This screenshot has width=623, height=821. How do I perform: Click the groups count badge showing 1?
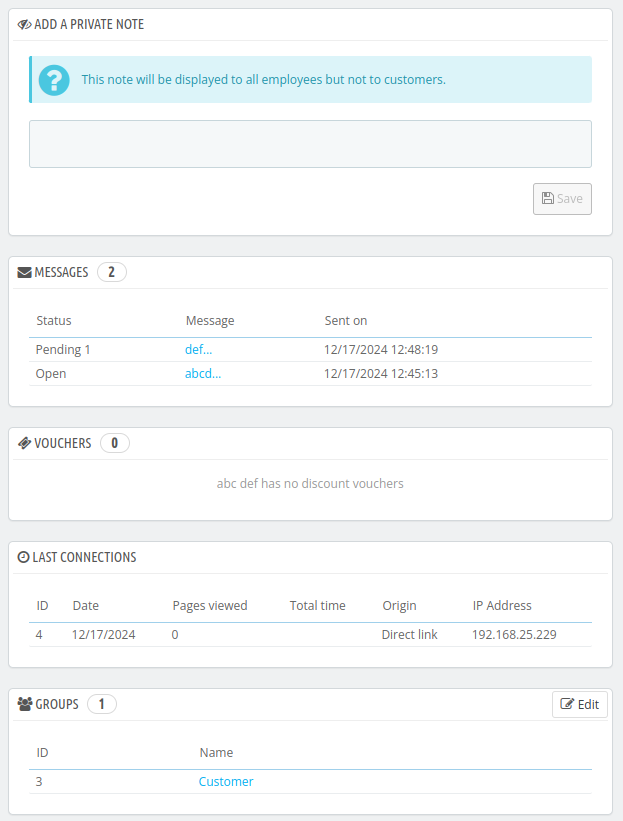(102, 704)
